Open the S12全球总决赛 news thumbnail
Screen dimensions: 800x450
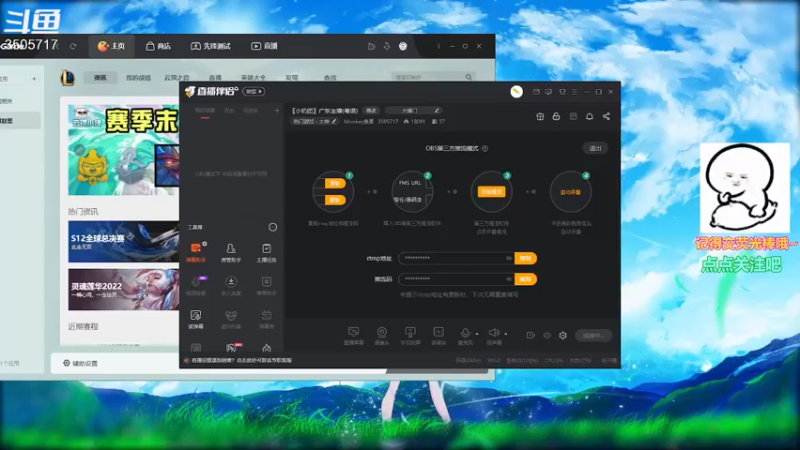click(124, 241)
